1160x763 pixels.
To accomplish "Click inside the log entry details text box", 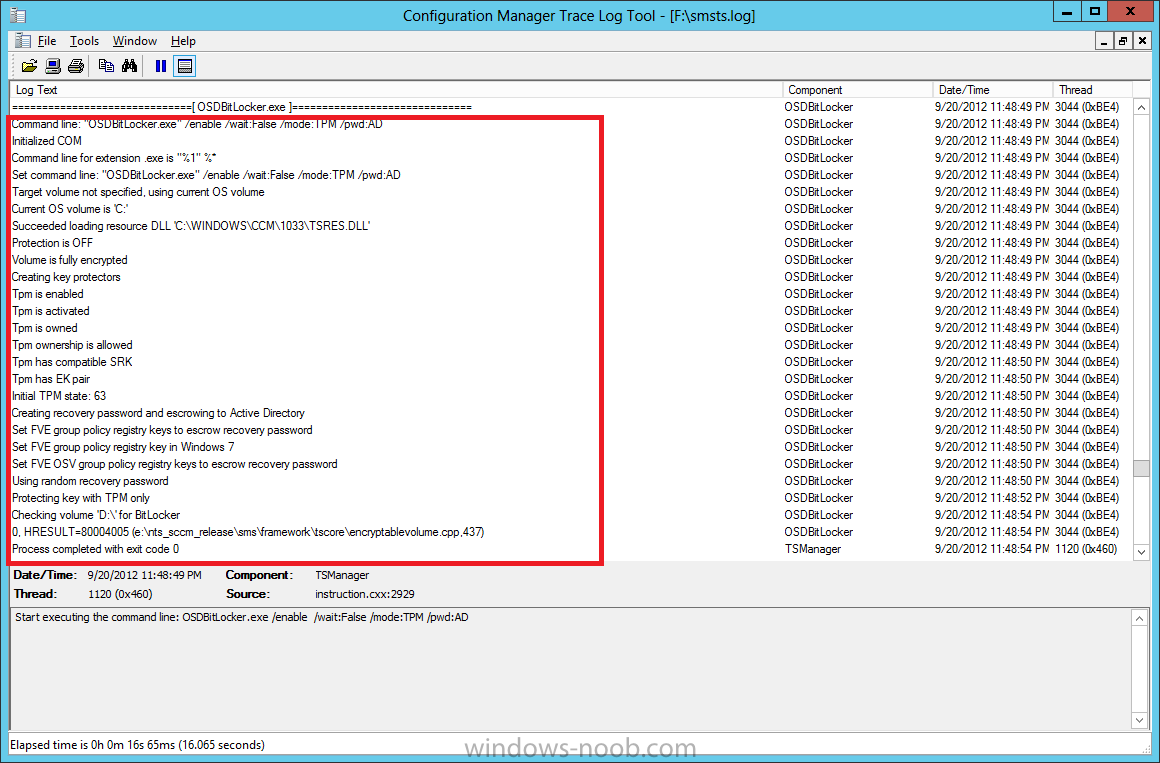I will (570, 669).
